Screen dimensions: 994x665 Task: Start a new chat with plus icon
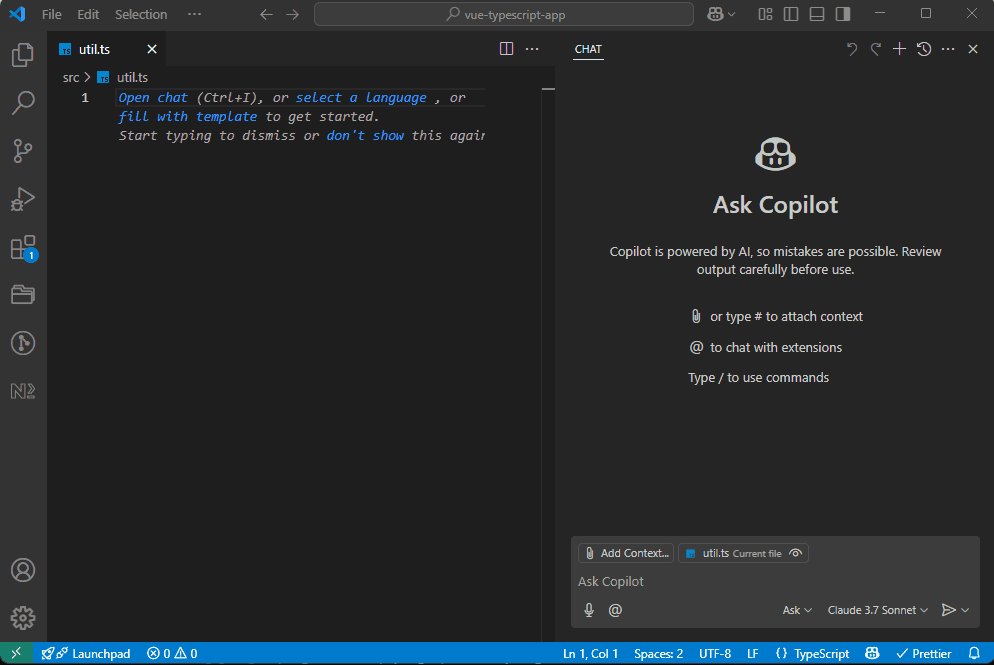pyautogui.click(x=899, y=49)
